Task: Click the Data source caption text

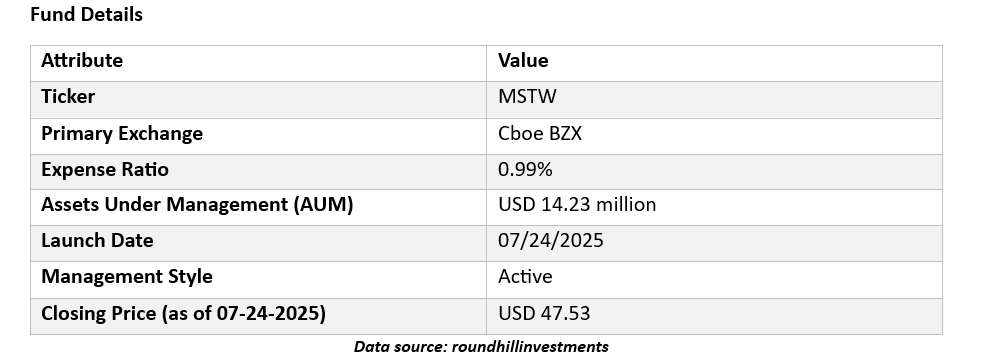Action: [x=481, y=346]
